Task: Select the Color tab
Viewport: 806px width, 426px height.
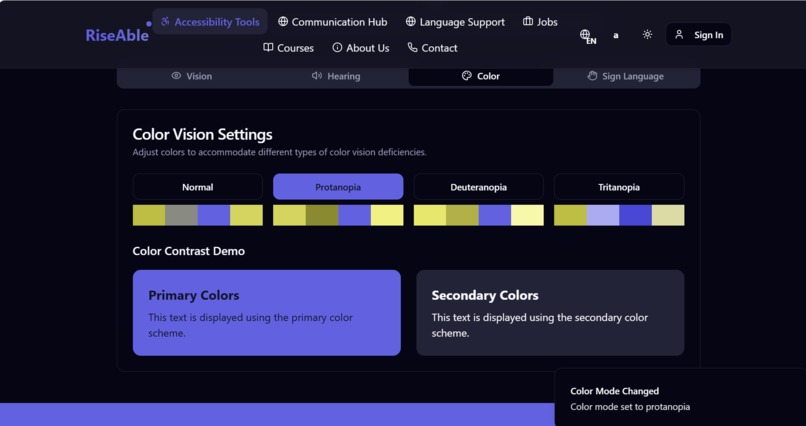Action: coord(481,76)
